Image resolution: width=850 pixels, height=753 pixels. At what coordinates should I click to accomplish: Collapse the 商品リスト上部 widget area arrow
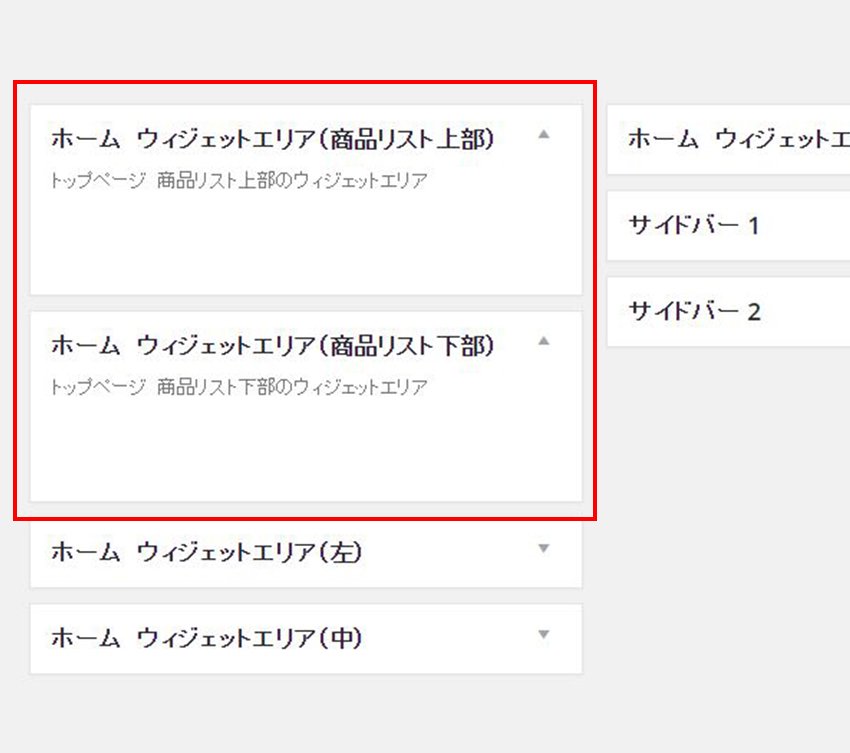tap(544, 134)
